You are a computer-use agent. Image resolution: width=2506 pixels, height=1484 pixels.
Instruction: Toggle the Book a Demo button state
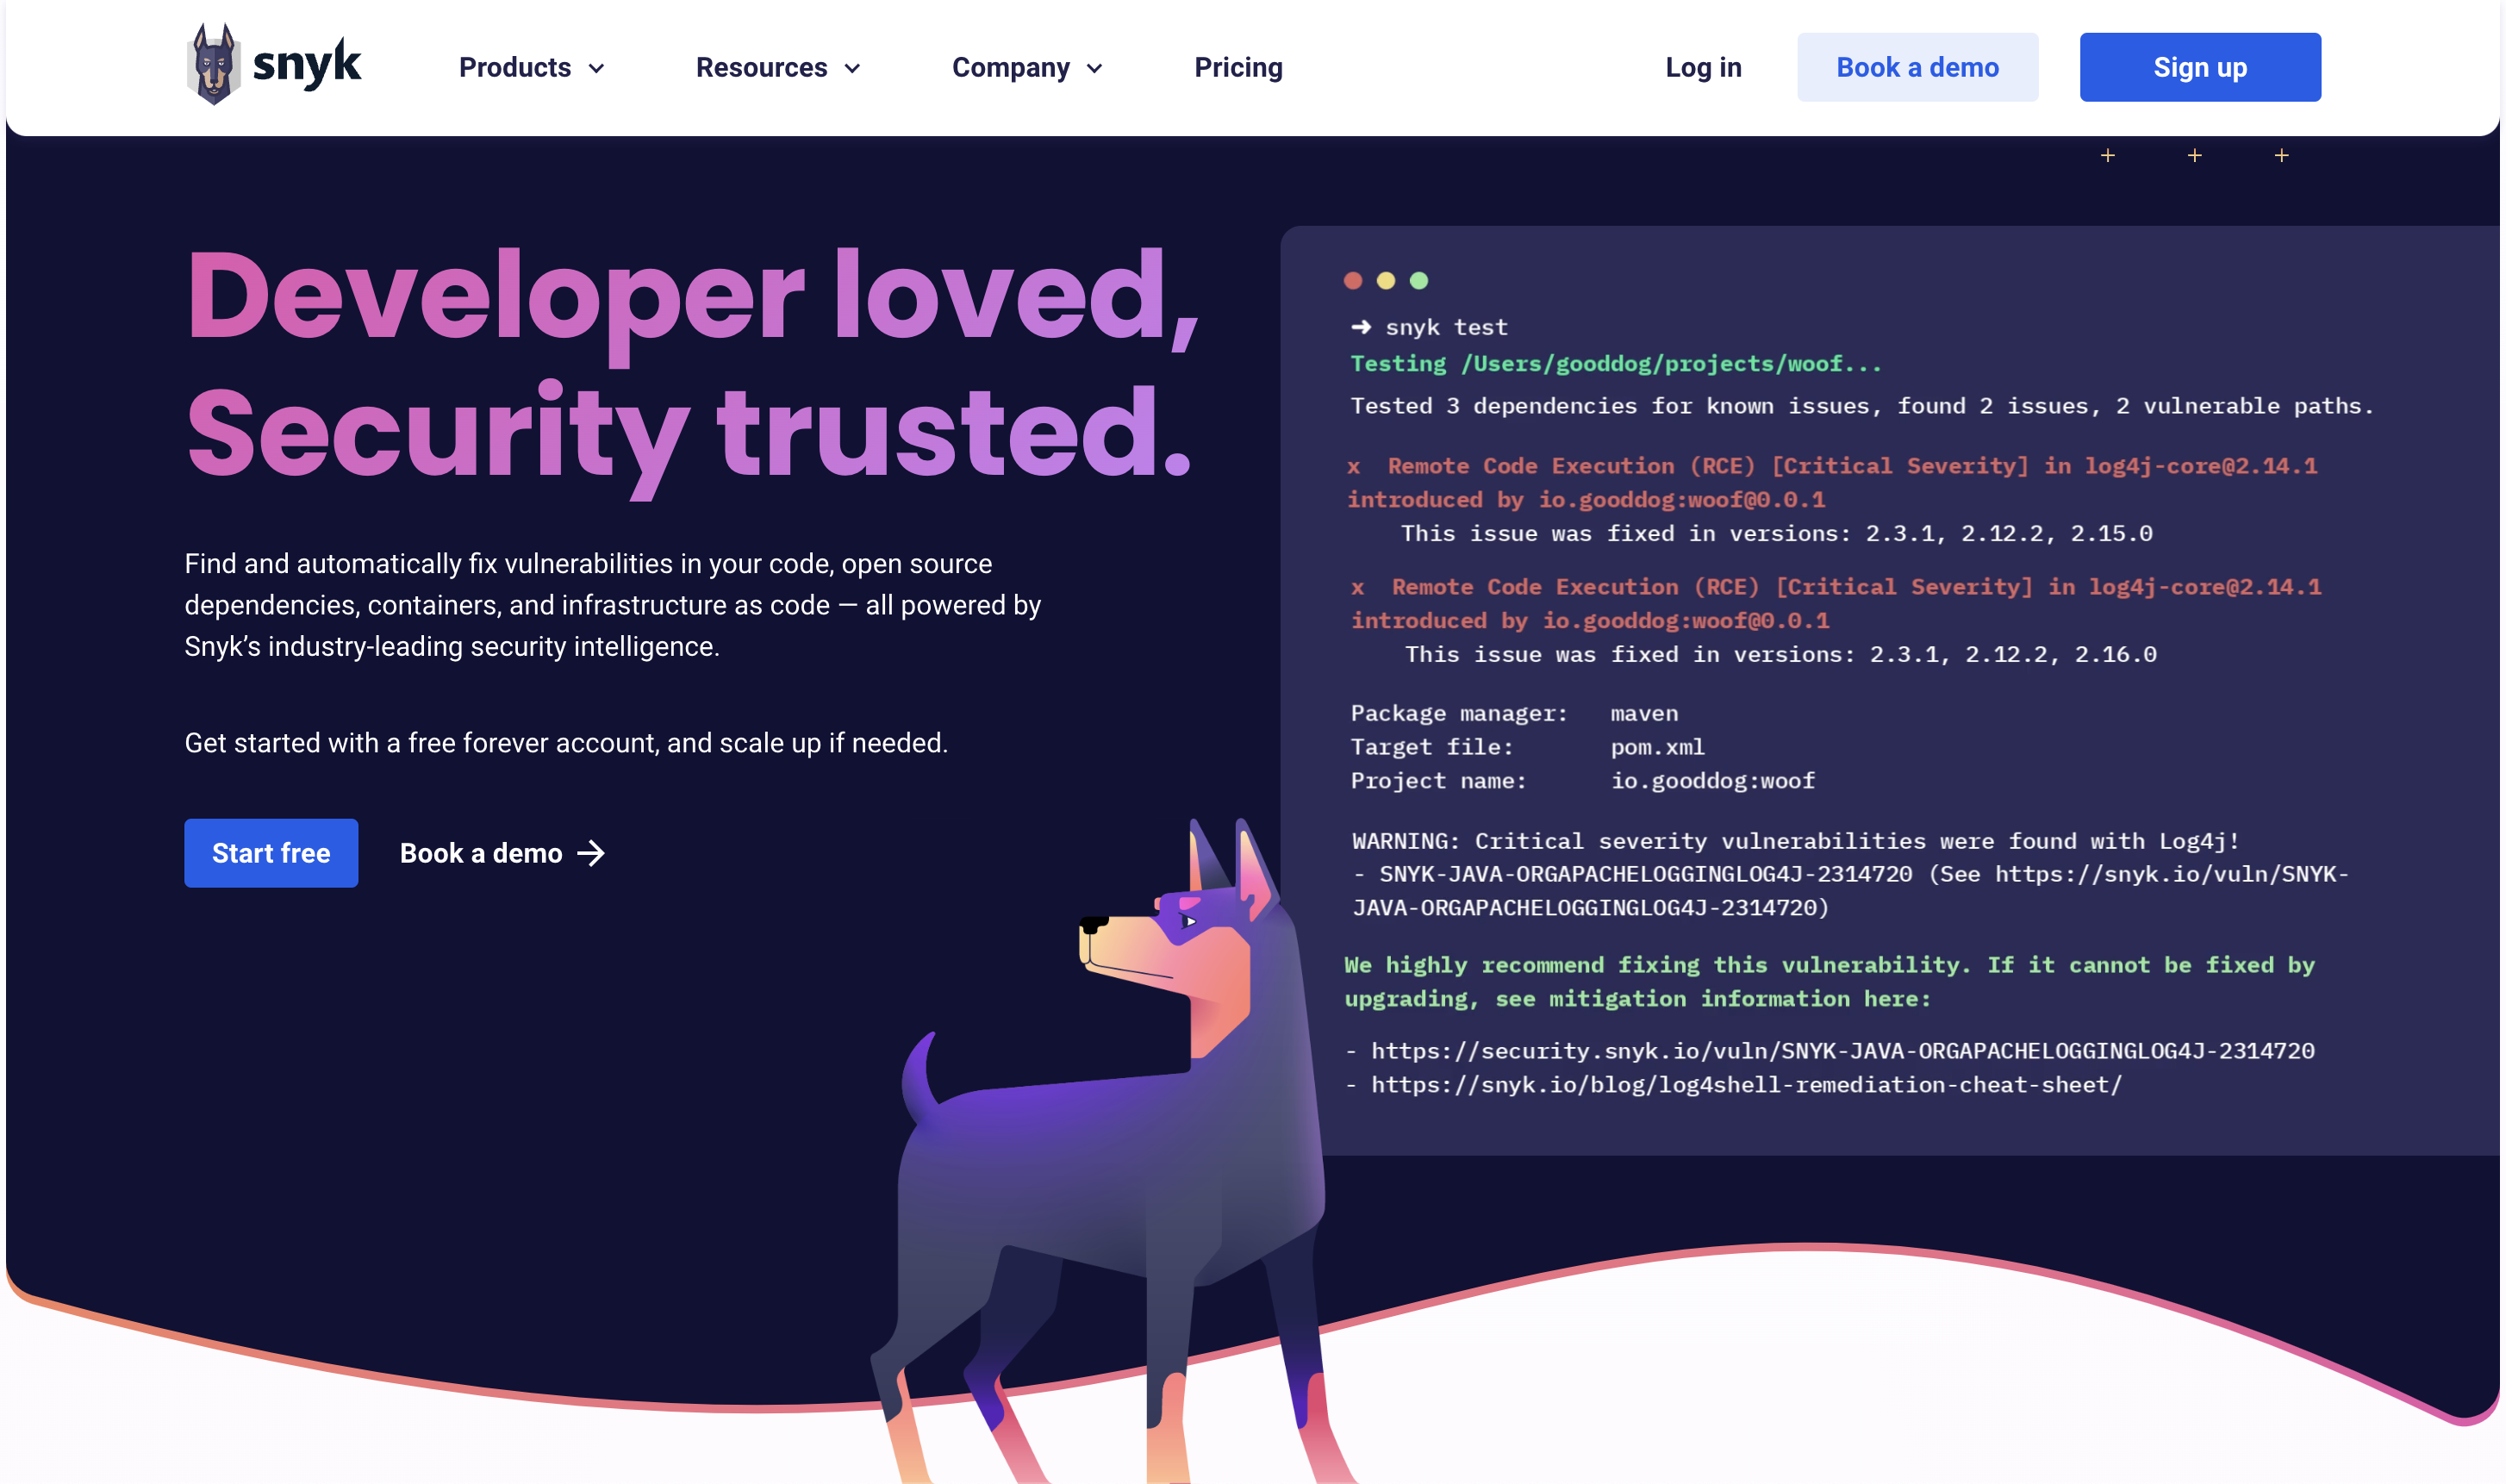pyautogui.click(x=1918, y=67)
